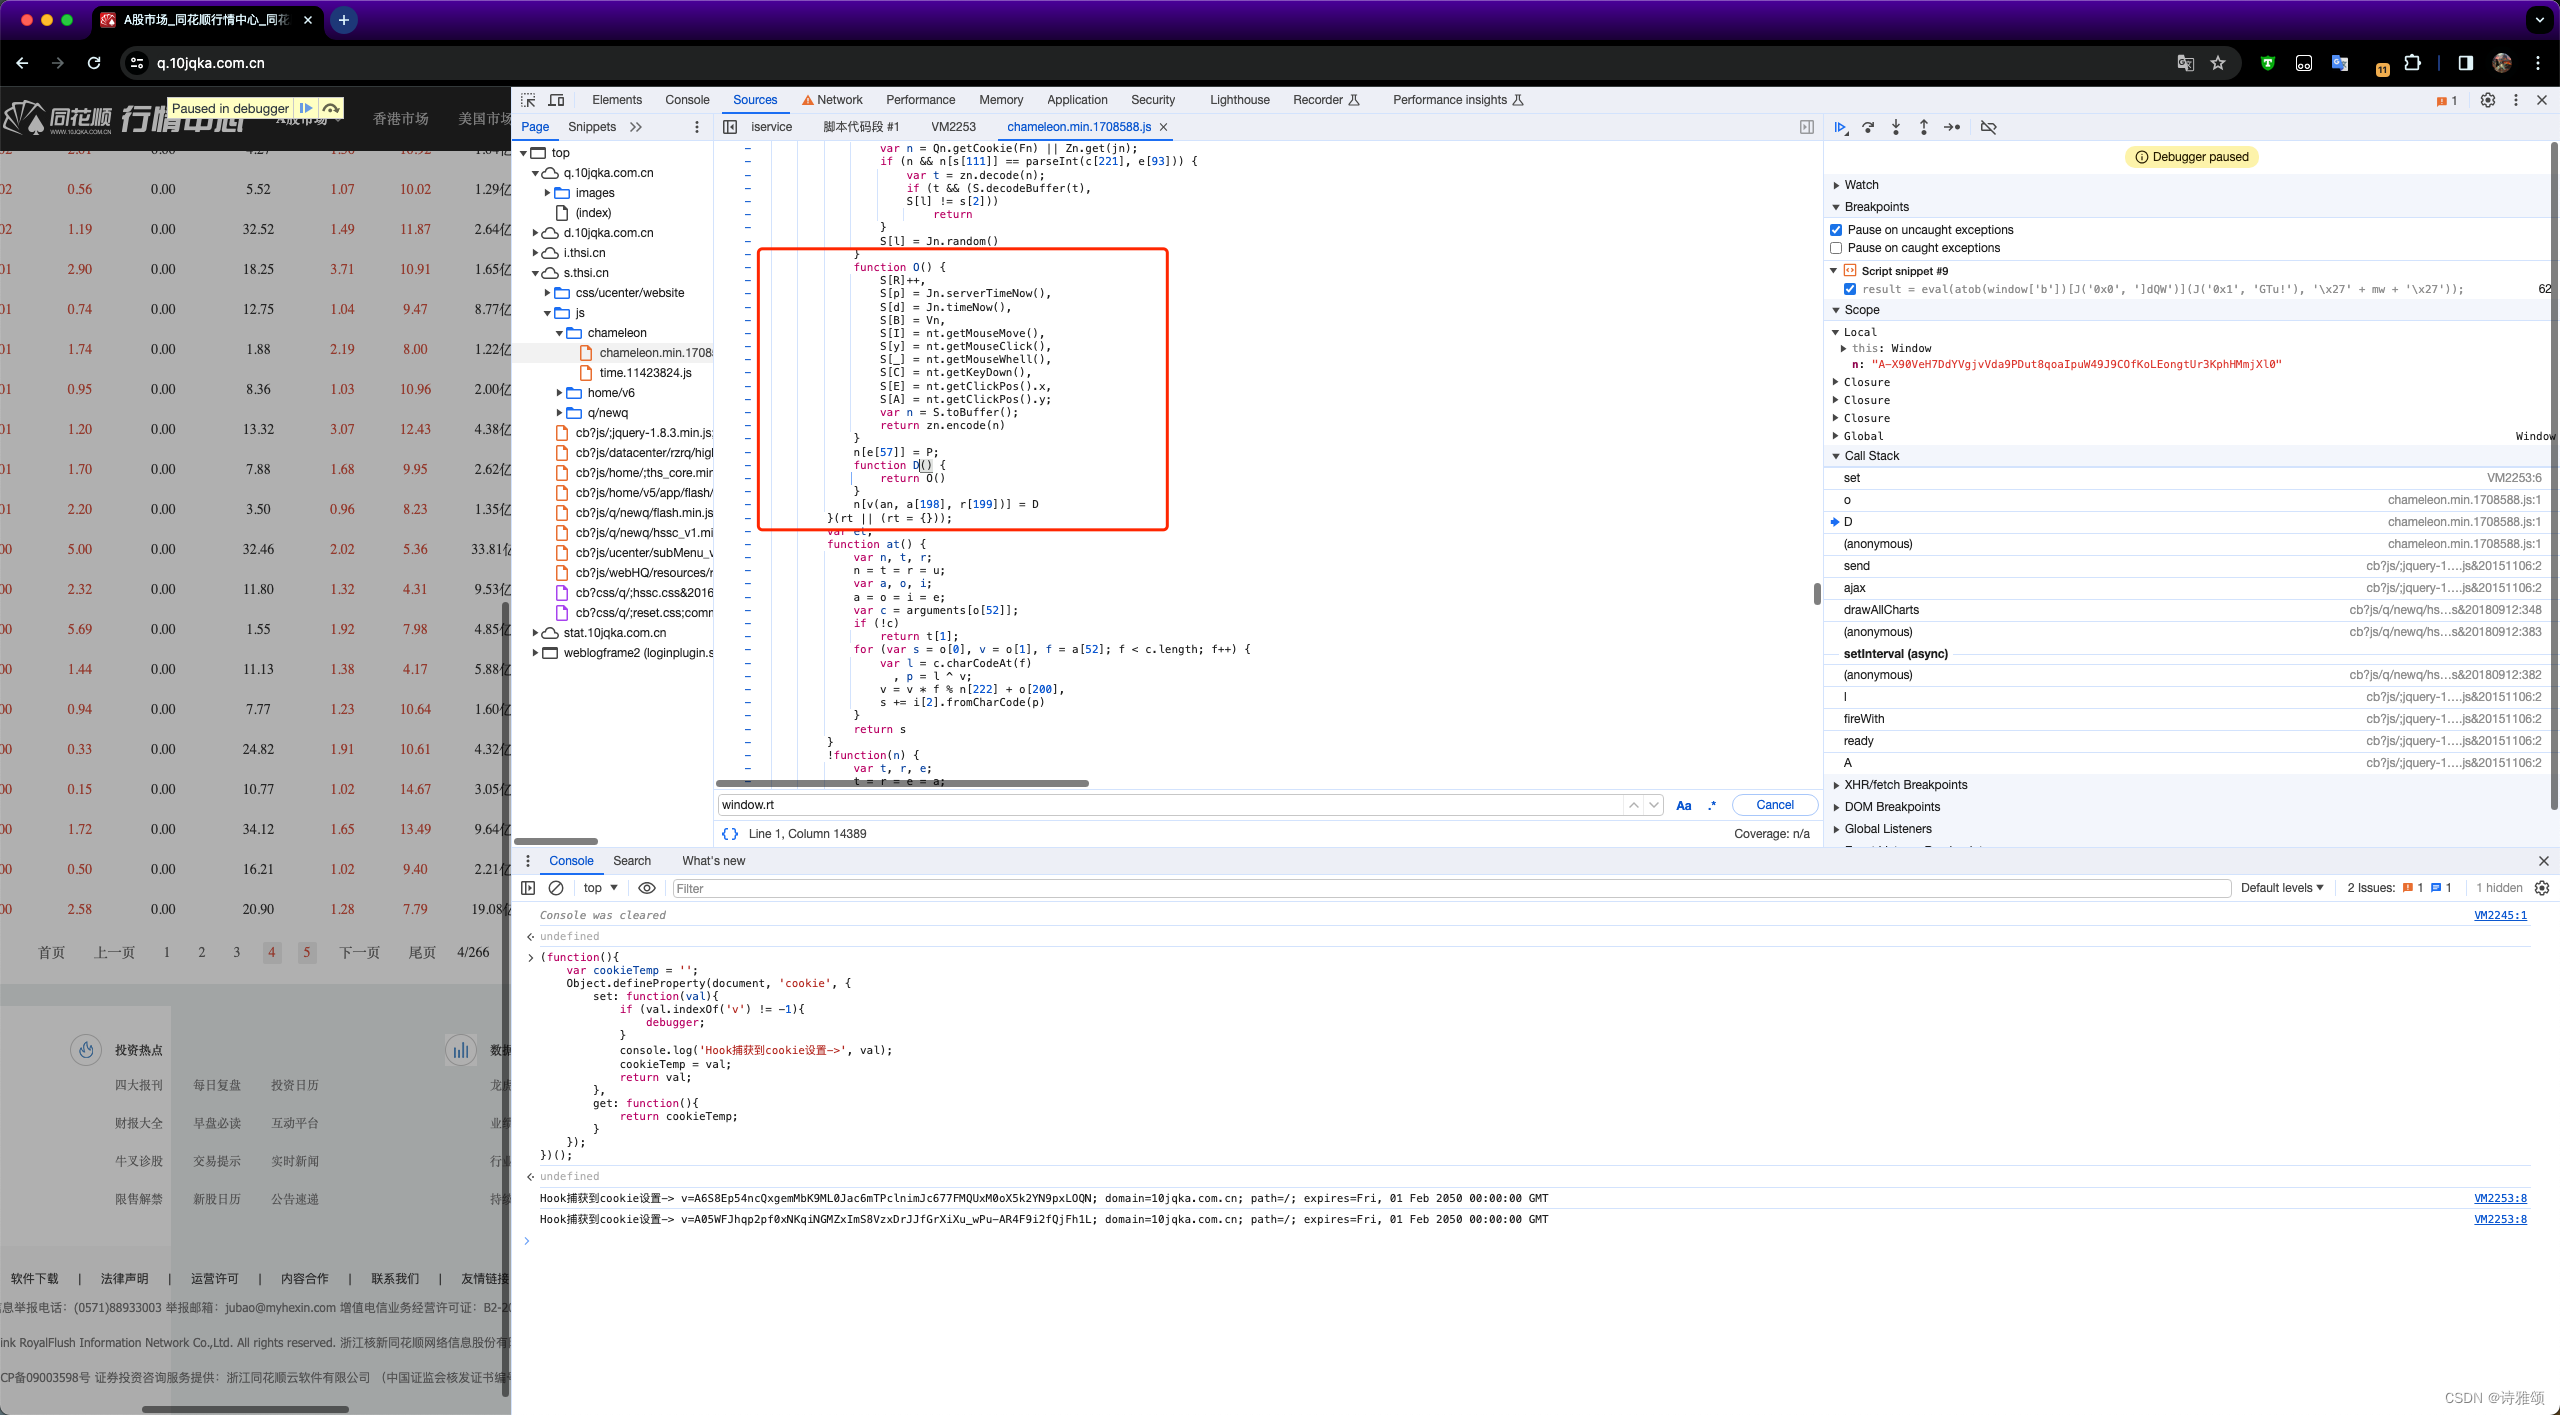Image resolution: width=2560 pixels, height=1415 pixels.
Task: Expand the d.10jqka.com.cn tree node
Action: [x=536, y=233]
